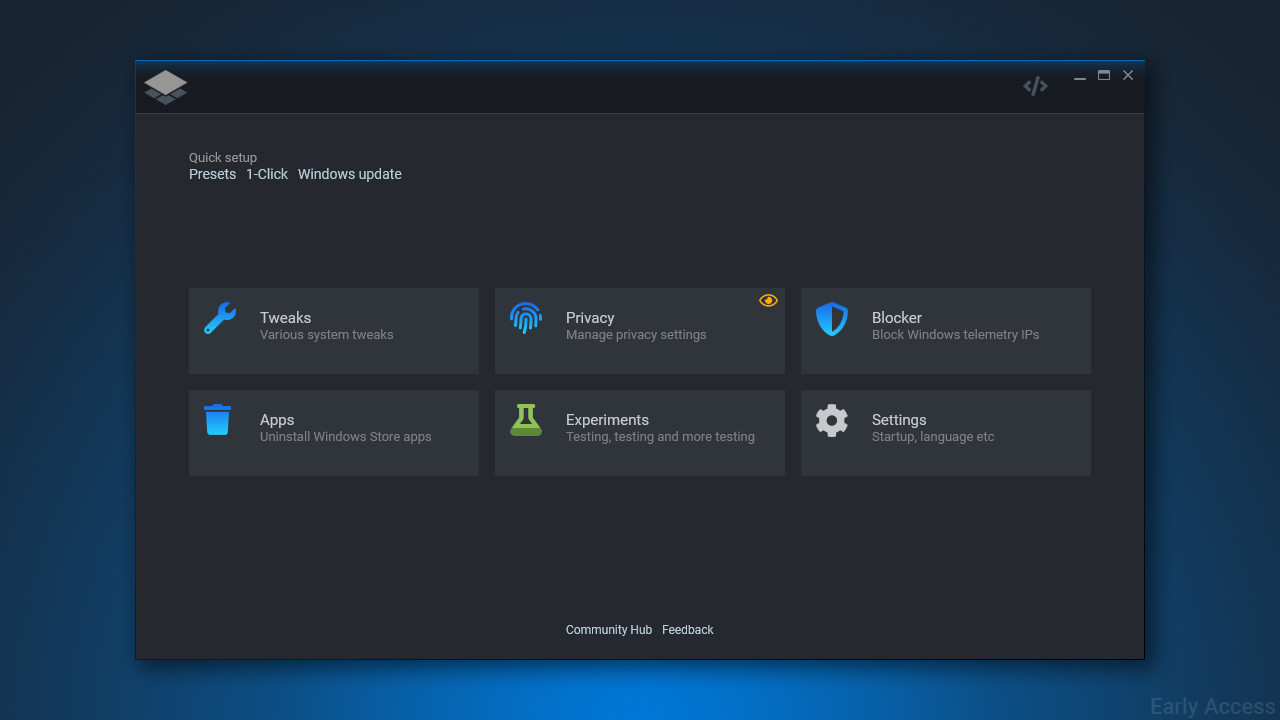Click "Uninstall Windows Store apps" description

coord(346,437)
